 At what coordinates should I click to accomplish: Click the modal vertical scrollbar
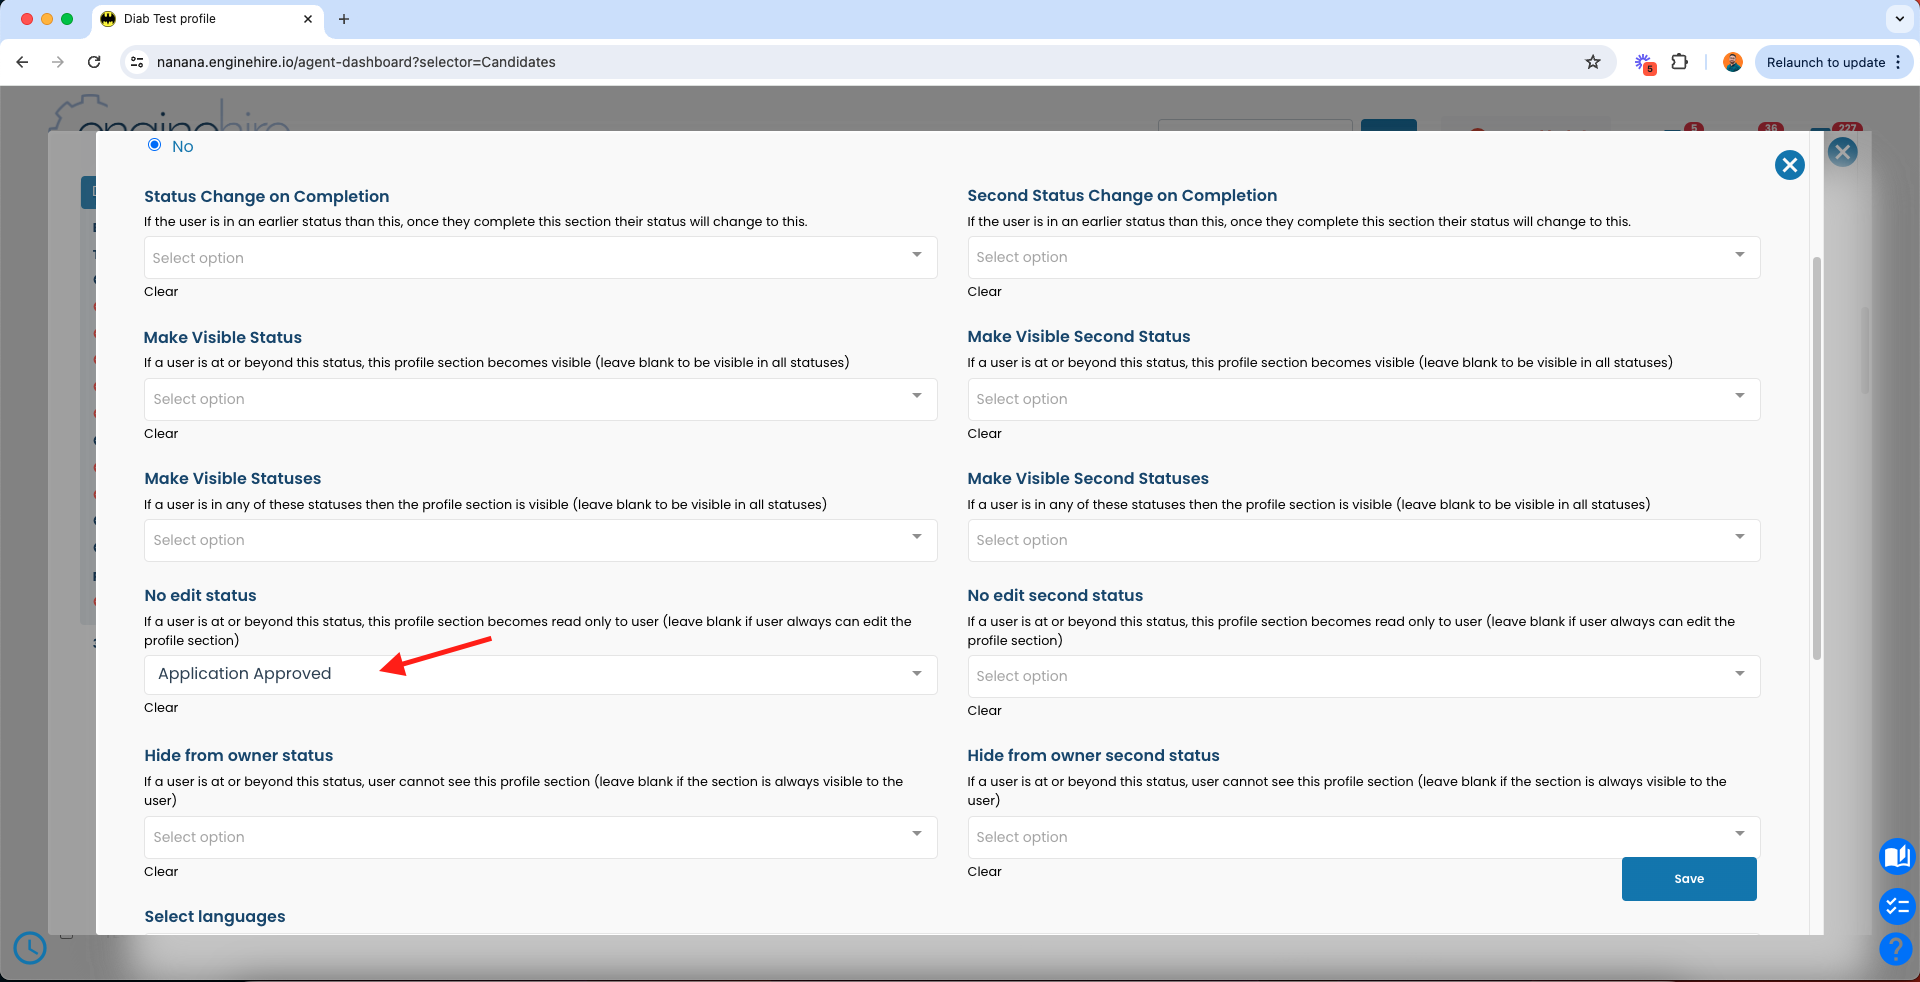click(x=1817, y=458)
